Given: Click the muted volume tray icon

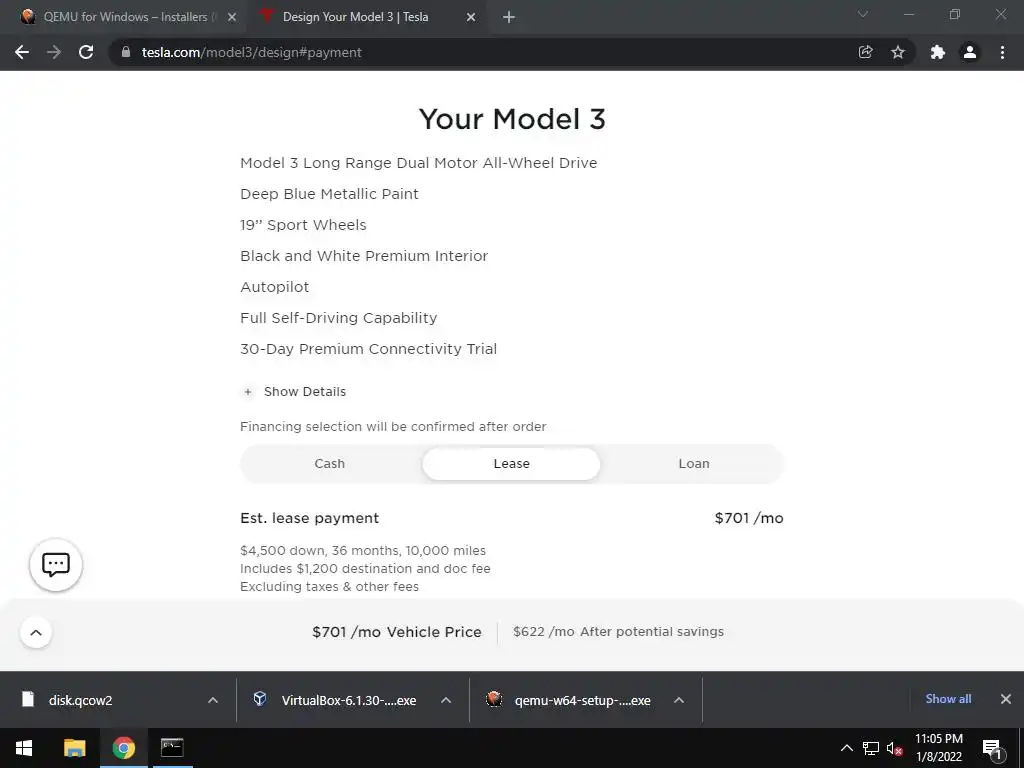Looking at the screenshot, I should [894, 748].
